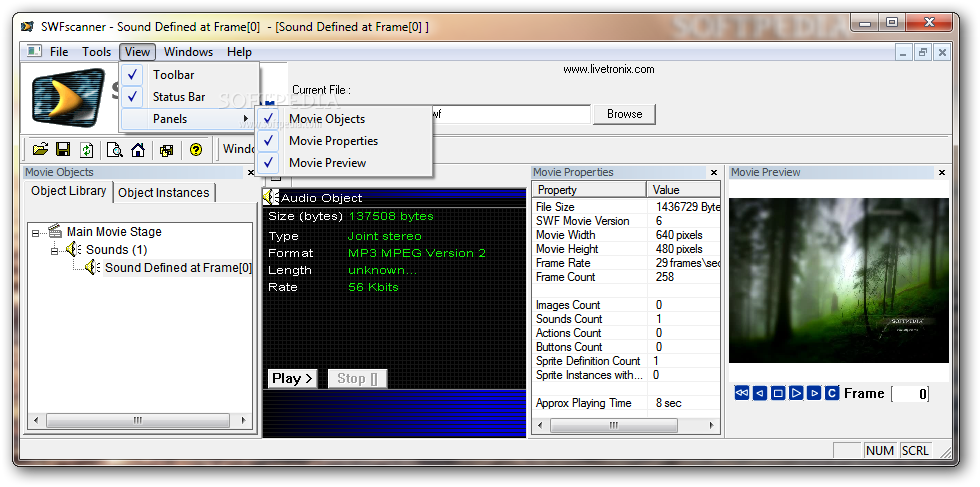Uncheck Movie Objects panel in submenu
The height and width of the screenshot is (487, 980).
pos(344,119)
